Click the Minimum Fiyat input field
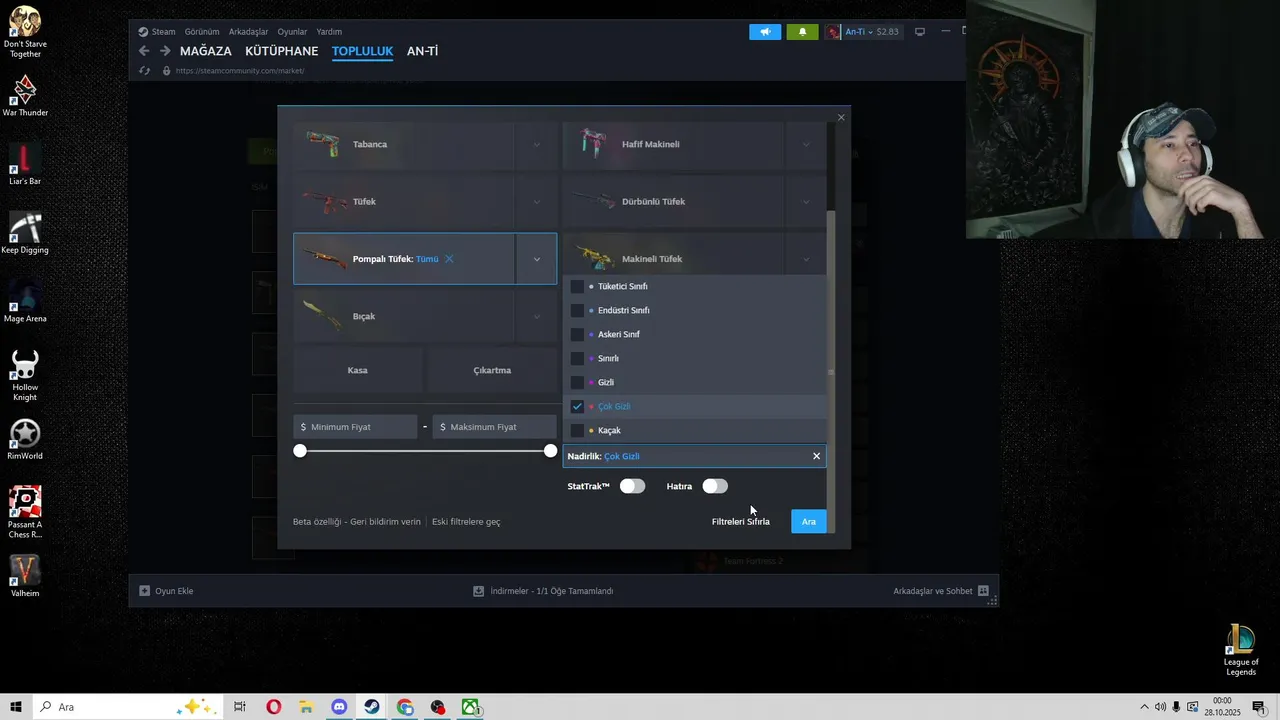Viewport: 1280px width, 720px height. (355, 427)
